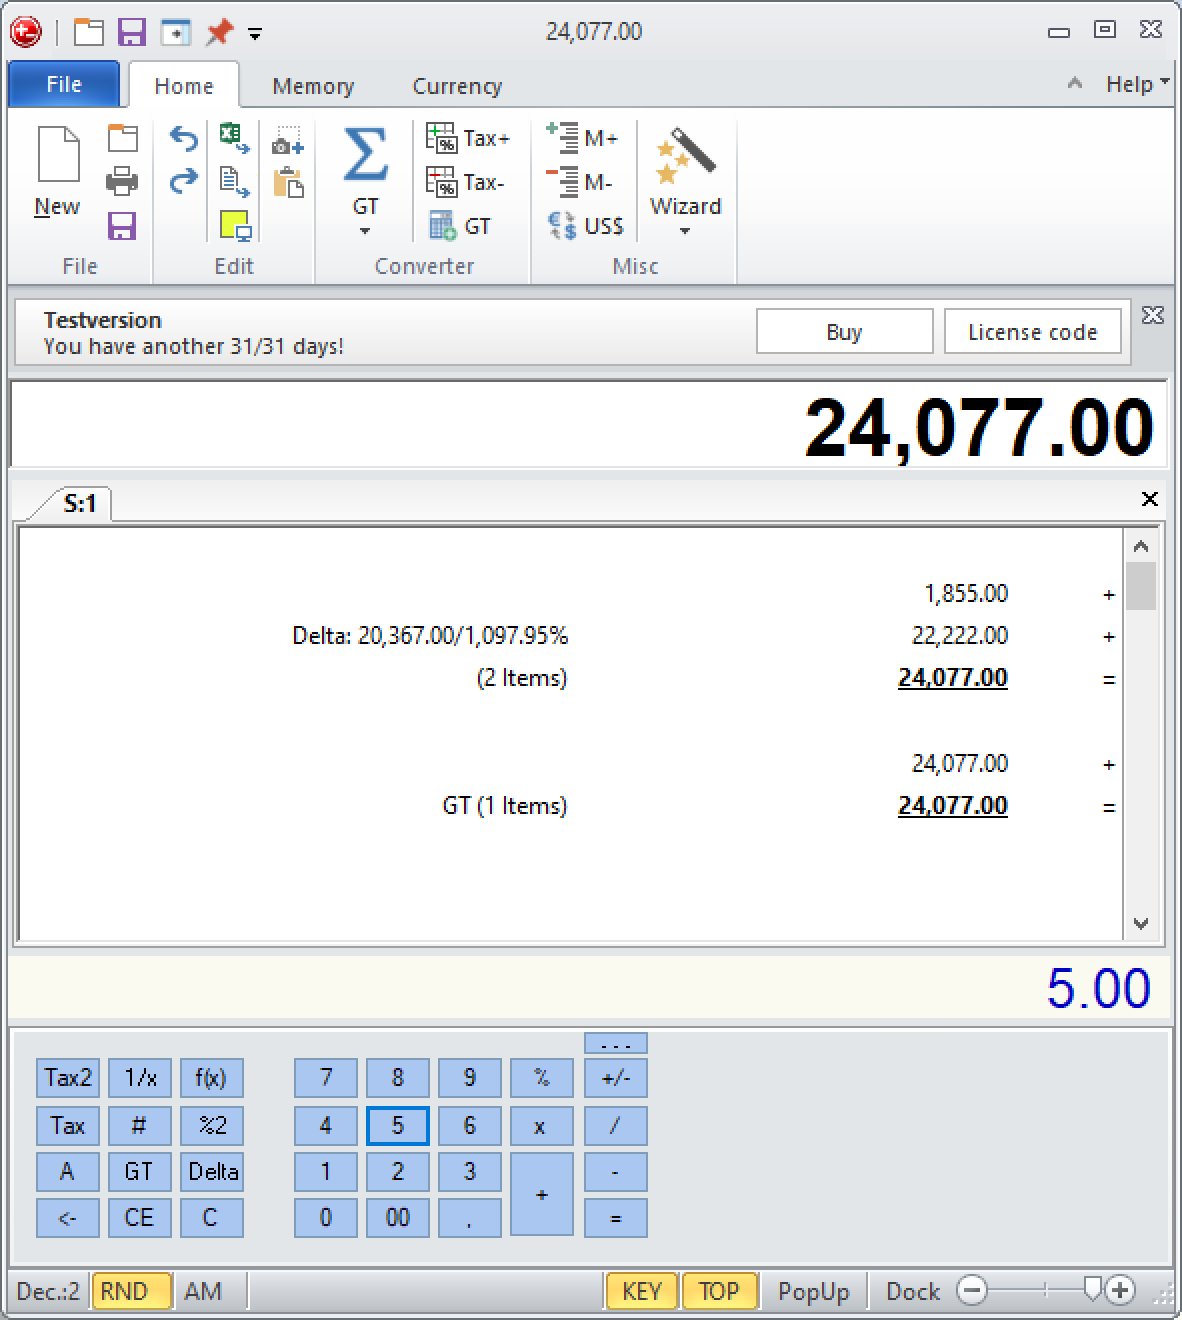
Task: Toggle the KEY keypad display
Action: coord(642,1291)
